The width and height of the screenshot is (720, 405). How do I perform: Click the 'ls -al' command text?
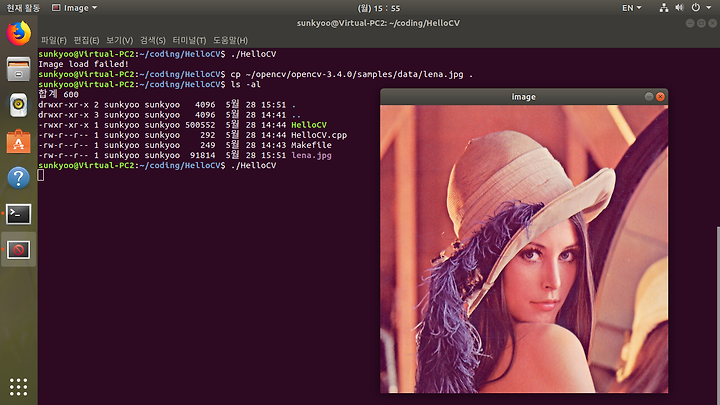[x=245, y=84]
